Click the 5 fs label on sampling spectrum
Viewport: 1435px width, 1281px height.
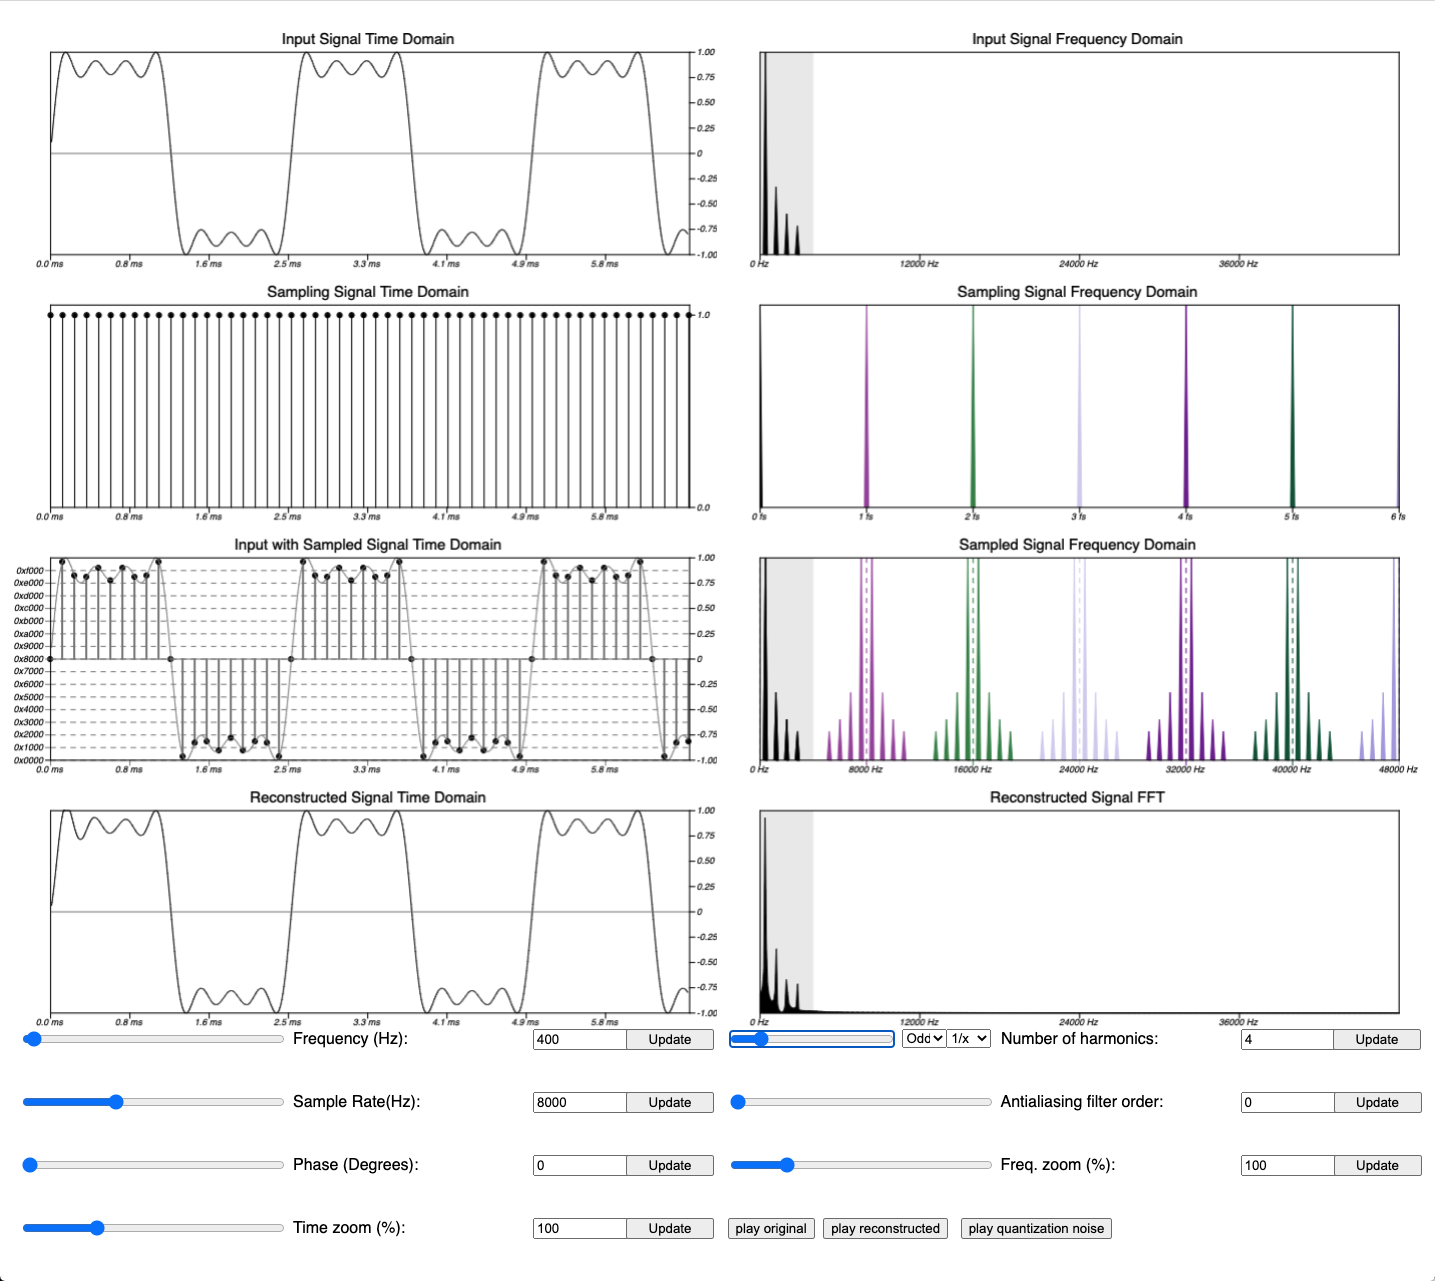point(1292,517)
